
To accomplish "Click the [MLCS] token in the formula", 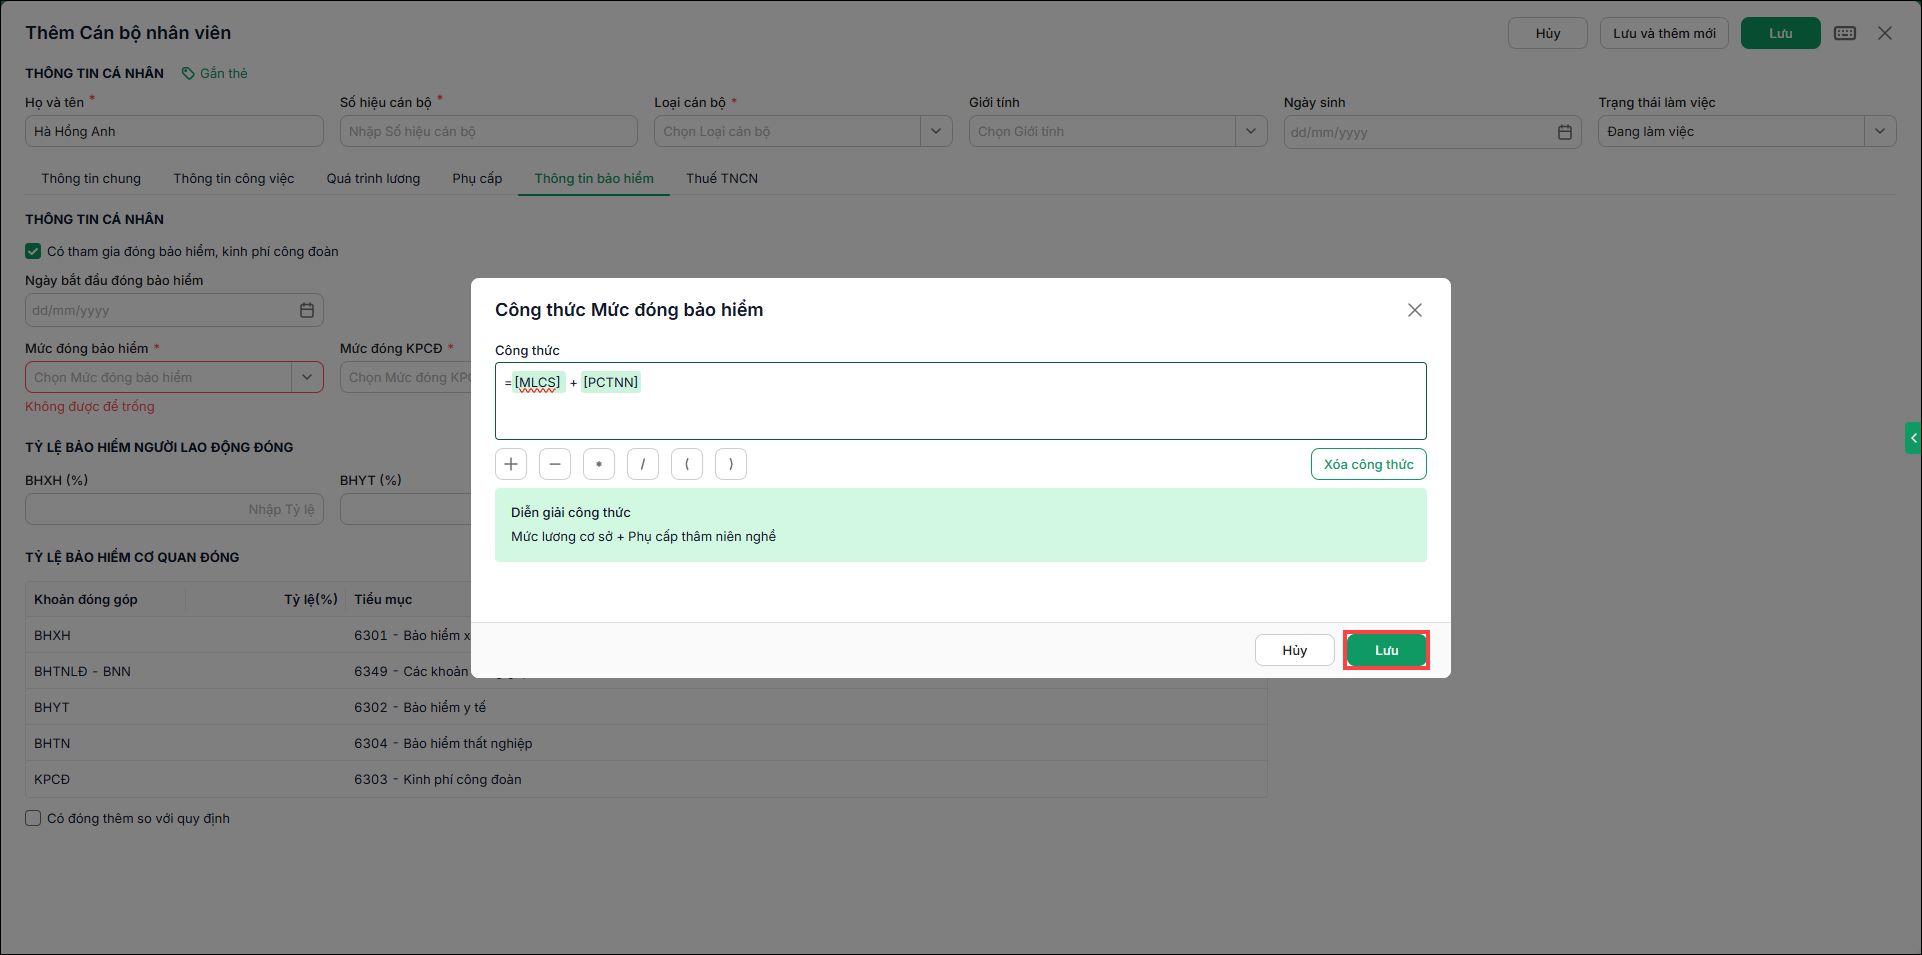I will point(538,382).
